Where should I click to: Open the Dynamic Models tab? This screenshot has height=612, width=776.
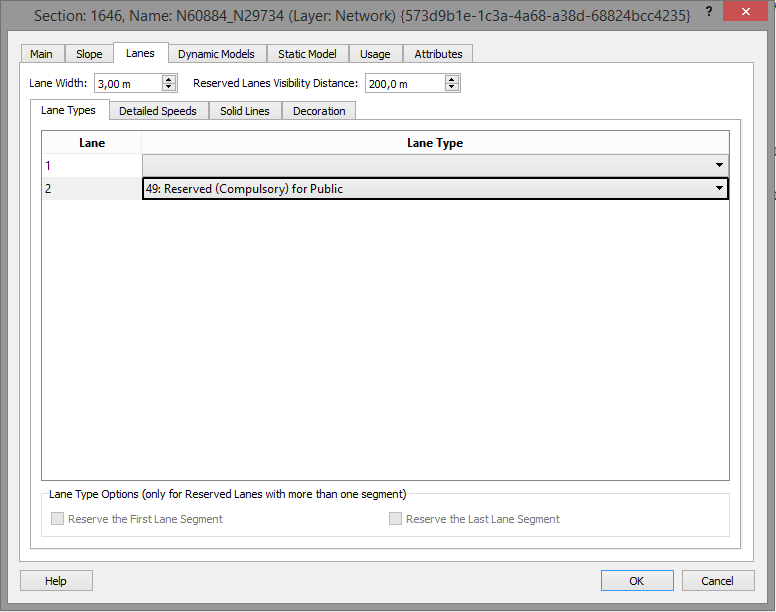(x=216, y=54)
